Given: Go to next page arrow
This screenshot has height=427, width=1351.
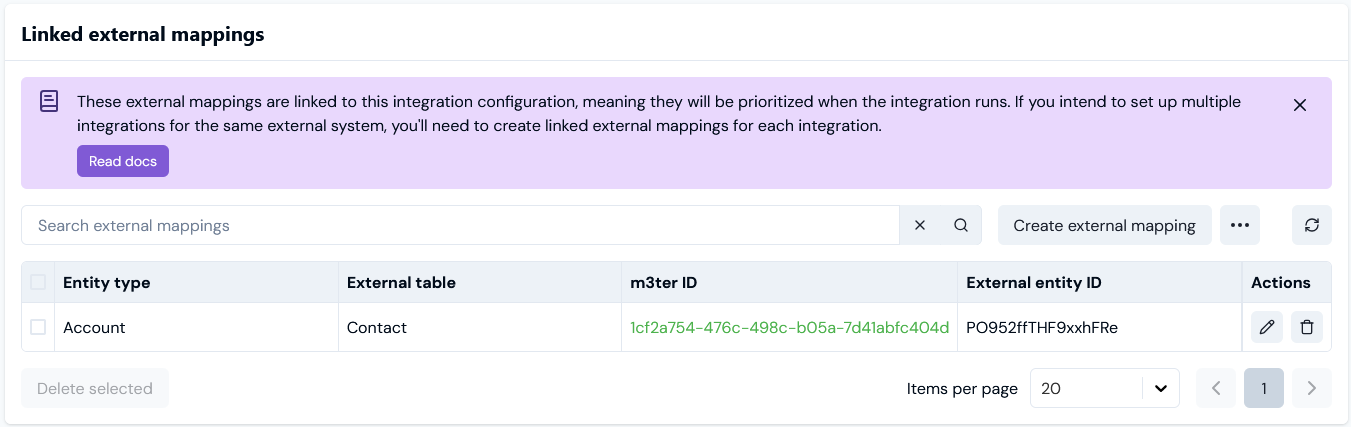Looking at the screenshot, I should (1312, 388).
